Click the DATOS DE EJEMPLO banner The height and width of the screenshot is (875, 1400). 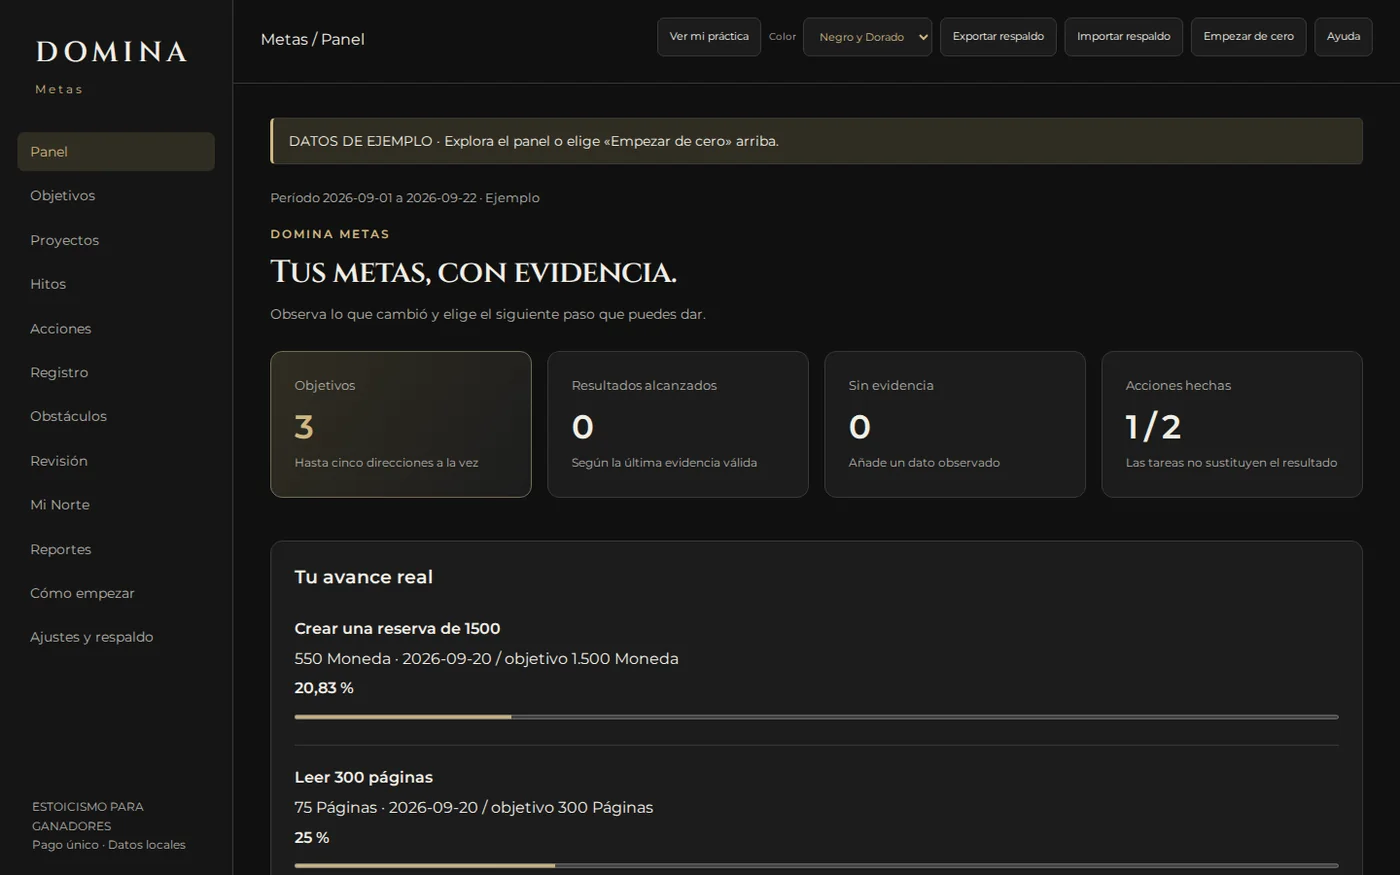tap(816, 141)
